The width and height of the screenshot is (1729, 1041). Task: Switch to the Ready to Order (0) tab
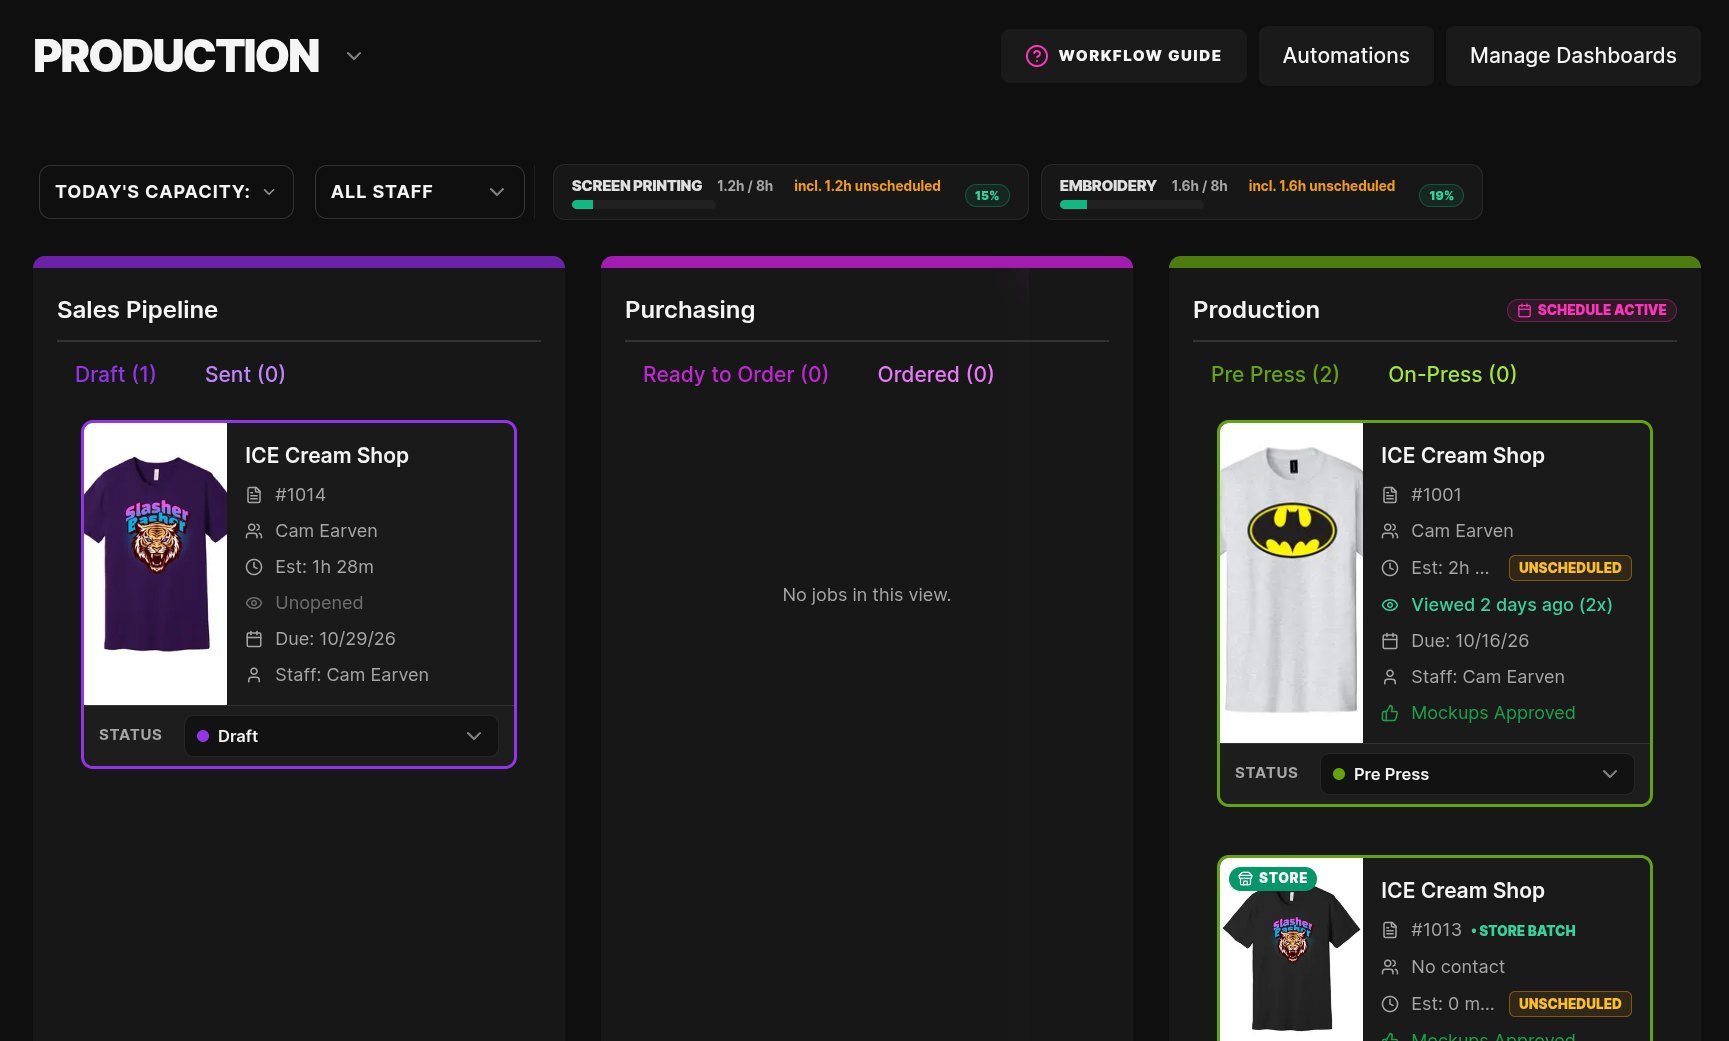pos(736,374)
